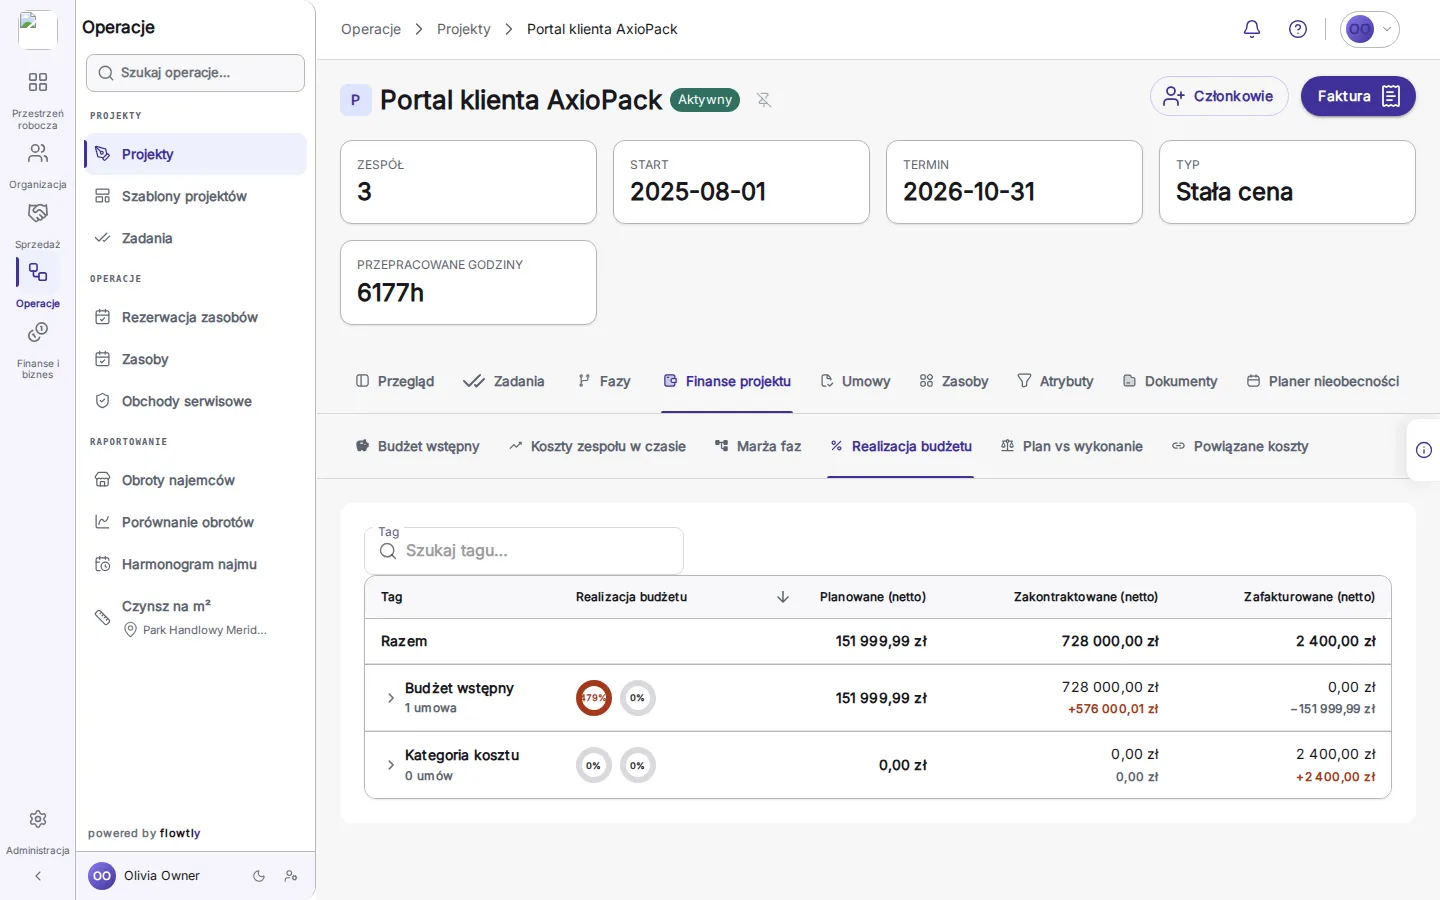This screenshot has height=900, width=1440.
Task: Open Obroty najemców report
Action: pyautogui.click(x=196, y=480)
